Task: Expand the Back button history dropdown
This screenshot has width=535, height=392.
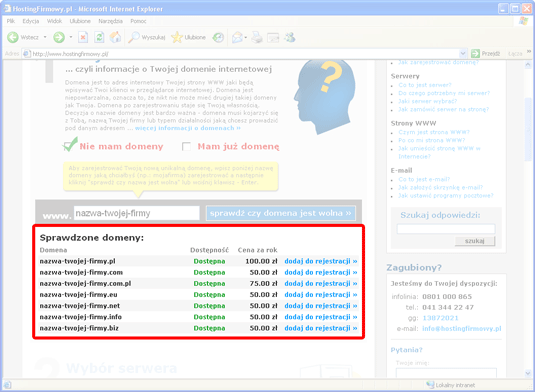Action: click(x=45, y=37)
